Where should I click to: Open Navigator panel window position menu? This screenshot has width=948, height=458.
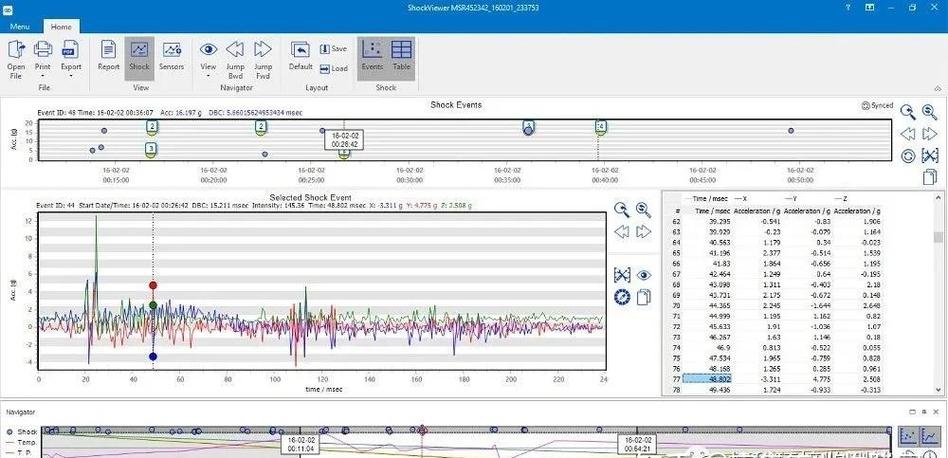pyautogui.click(x=913, y=411)
